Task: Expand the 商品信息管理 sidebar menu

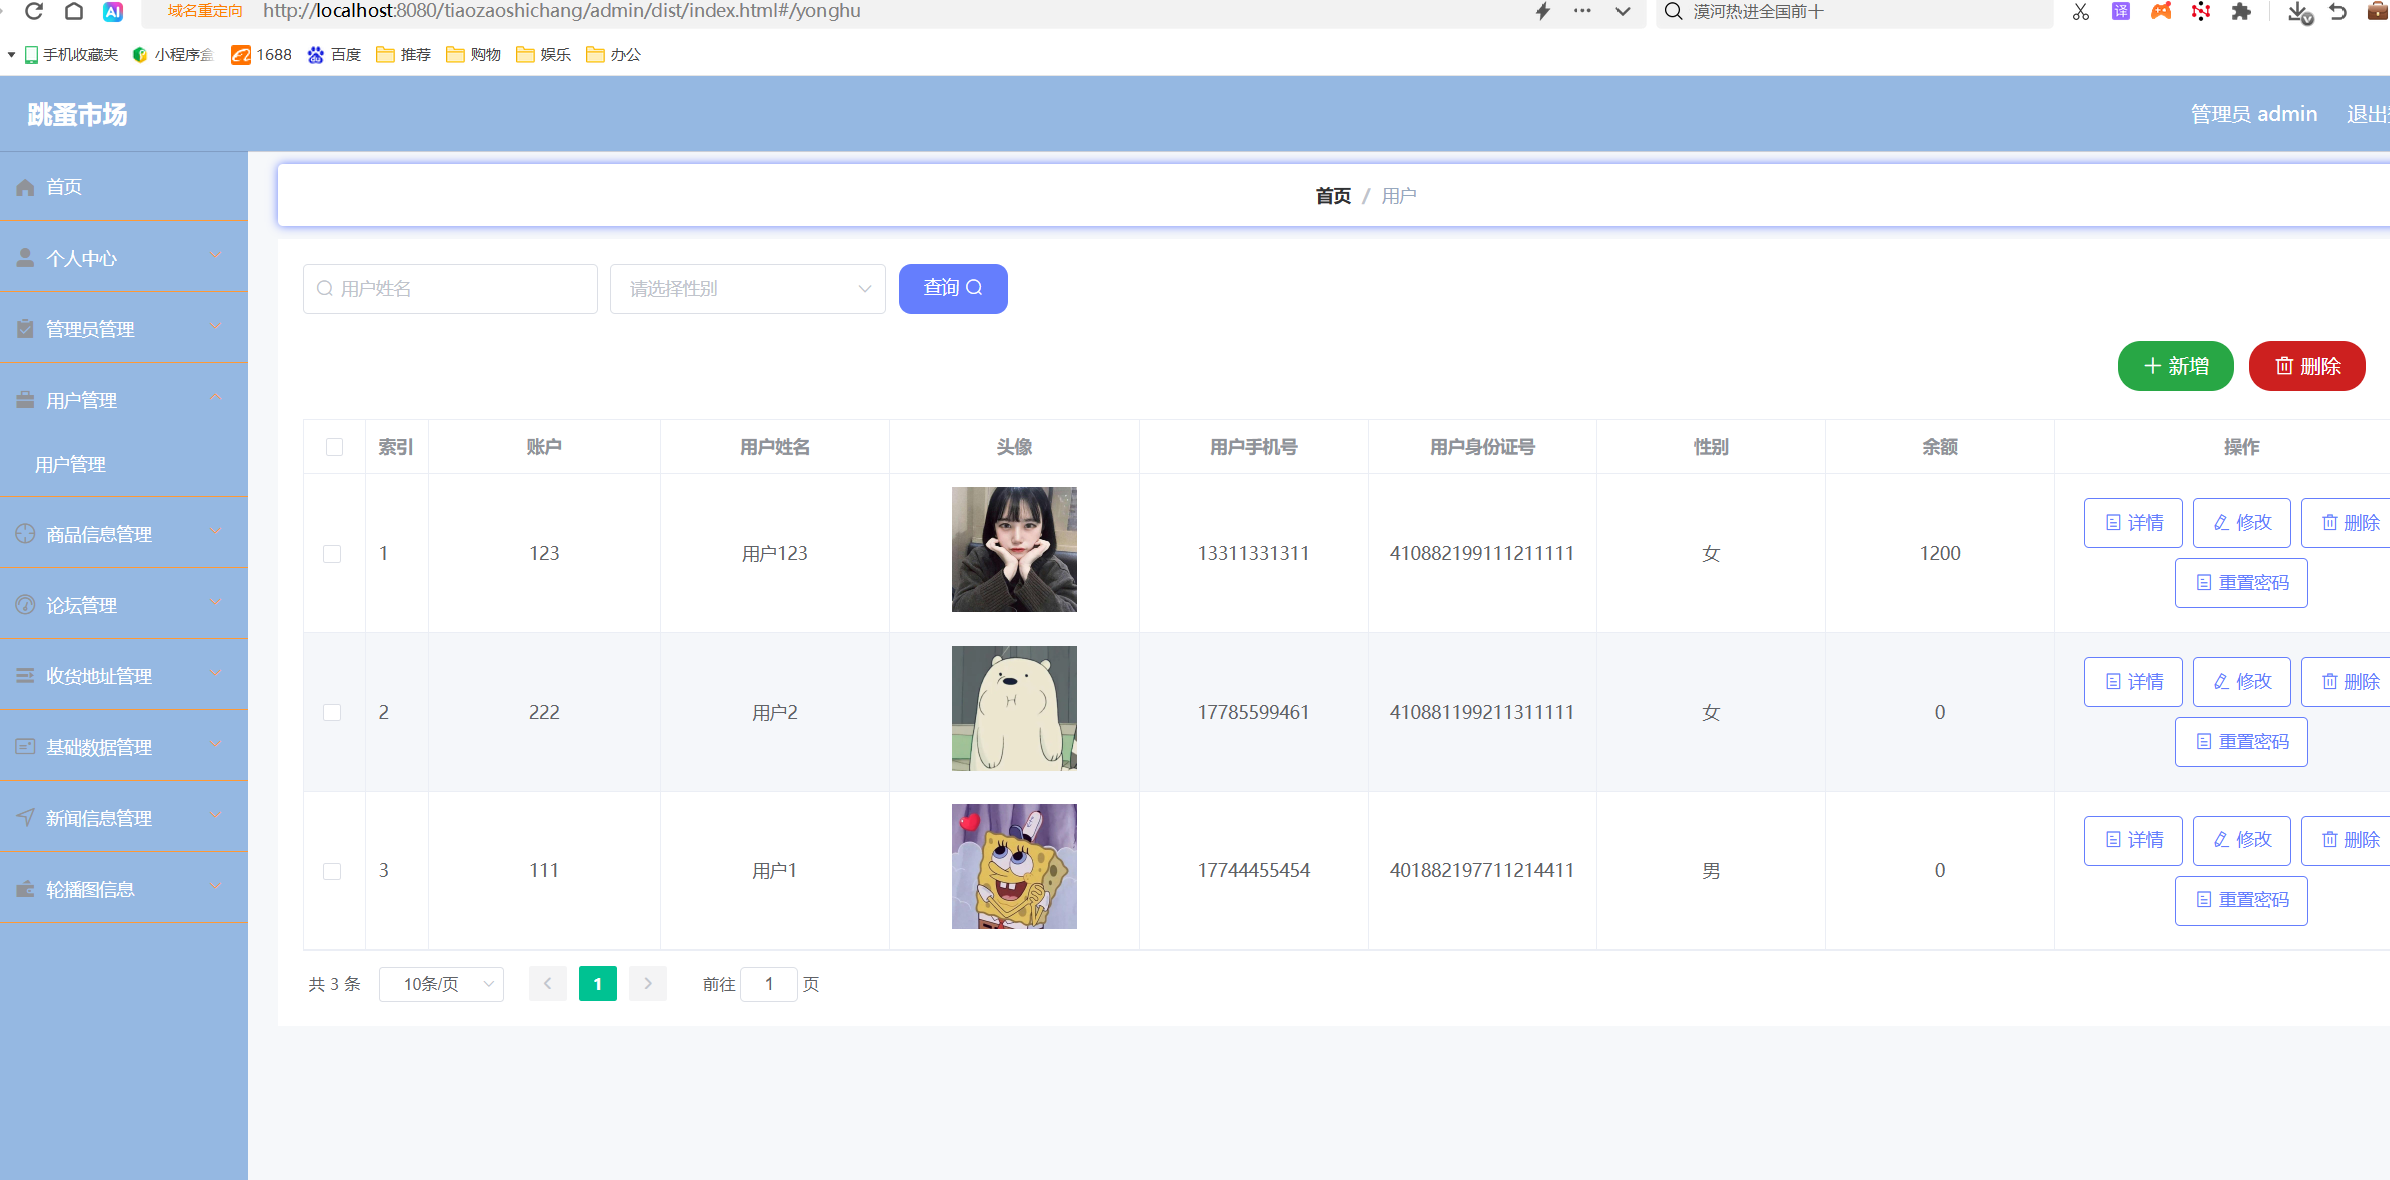Action: tap(124, 534)
